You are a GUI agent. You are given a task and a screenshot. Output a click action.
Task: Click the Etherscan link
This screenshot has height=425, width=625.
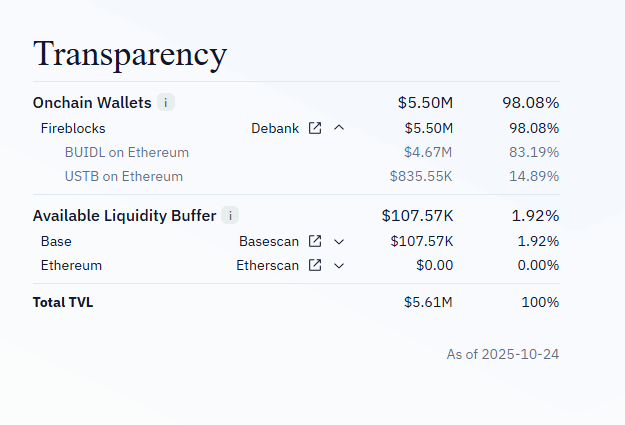click(x=268, y=265)
